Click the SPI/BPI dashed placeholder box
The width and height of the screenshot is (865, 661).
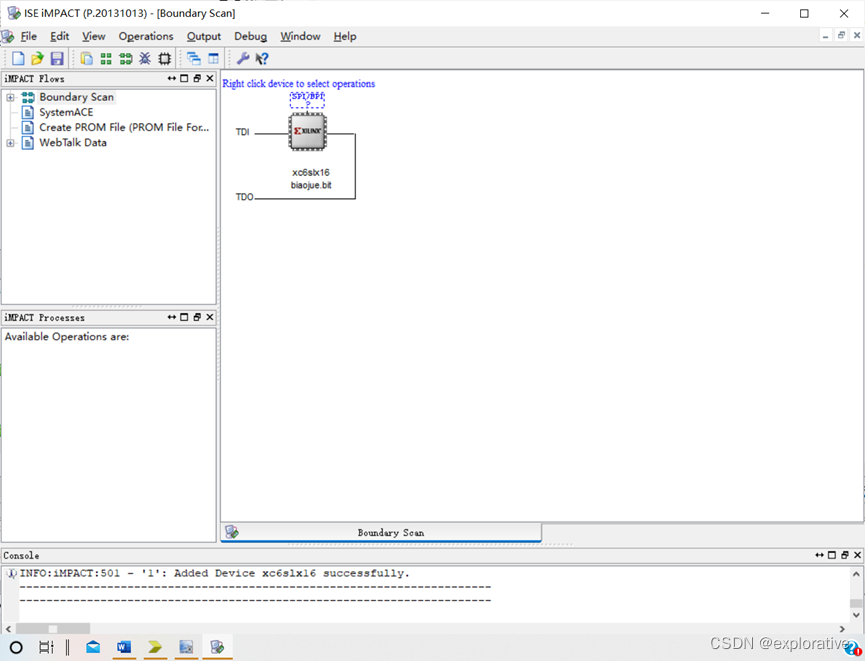307,100
